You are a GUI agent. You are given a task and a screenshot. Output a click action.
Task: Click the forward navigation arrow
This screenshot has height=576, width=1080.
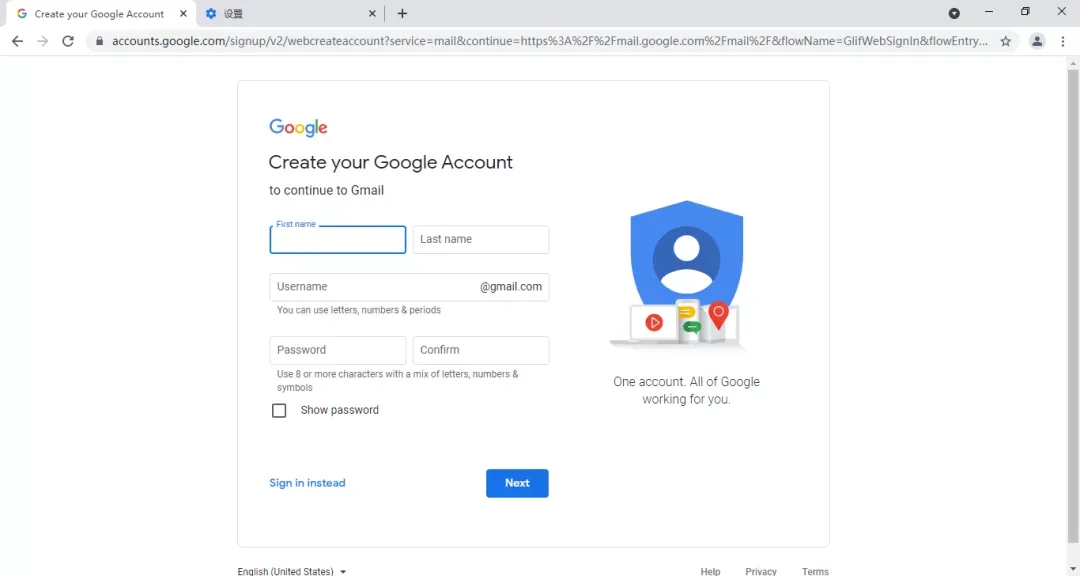click(43, 41)
